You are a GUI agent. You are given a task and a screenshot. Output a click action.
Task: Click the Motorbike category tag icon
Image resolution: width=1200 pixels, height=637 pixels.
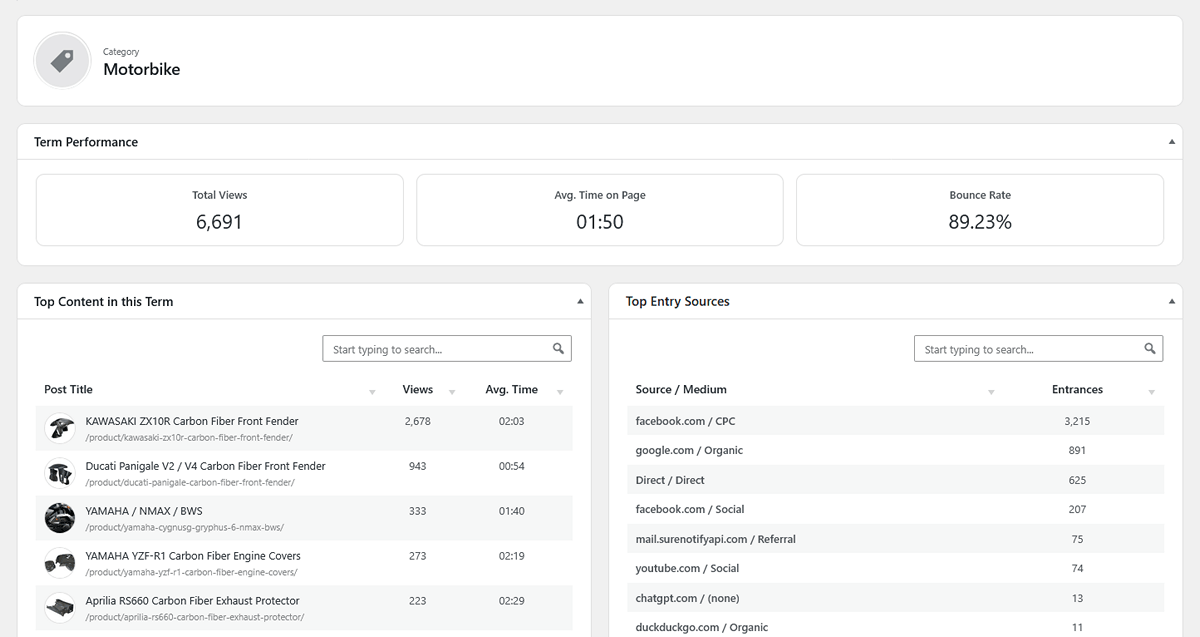click(x=62, y=61)
